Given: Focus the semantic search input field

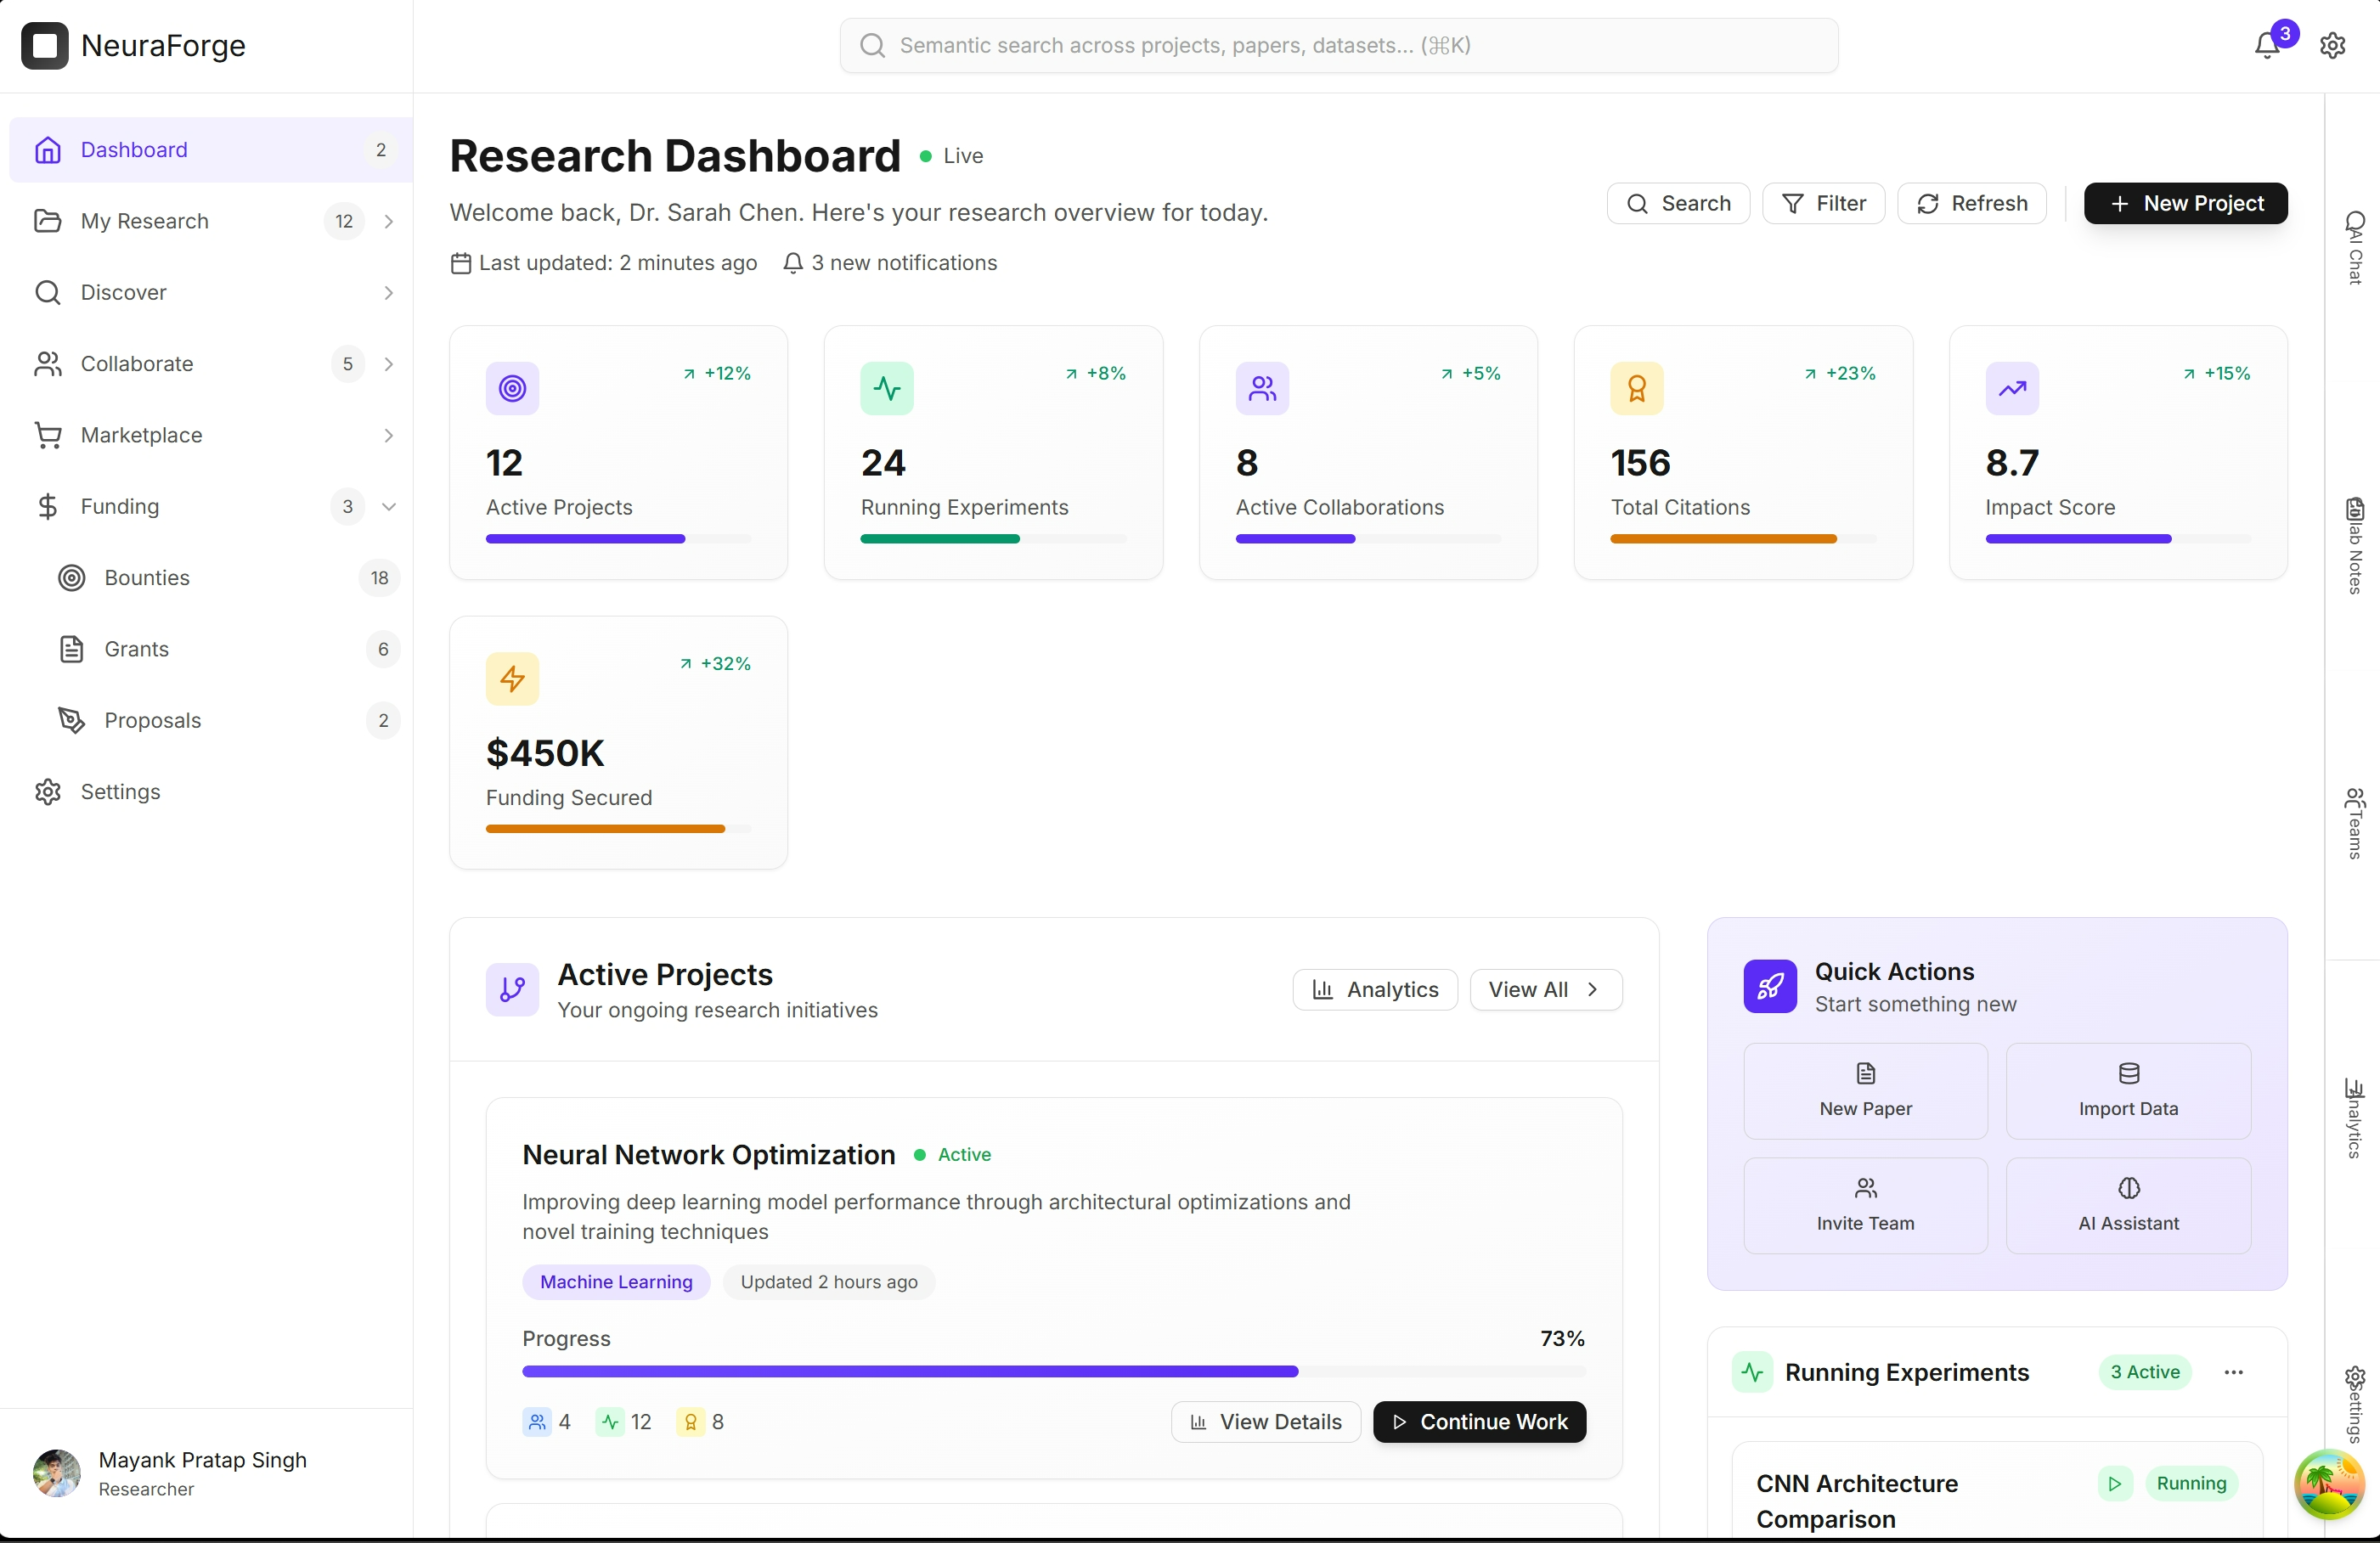Looking at the screenshot, I should click(x=1337, y=45).
